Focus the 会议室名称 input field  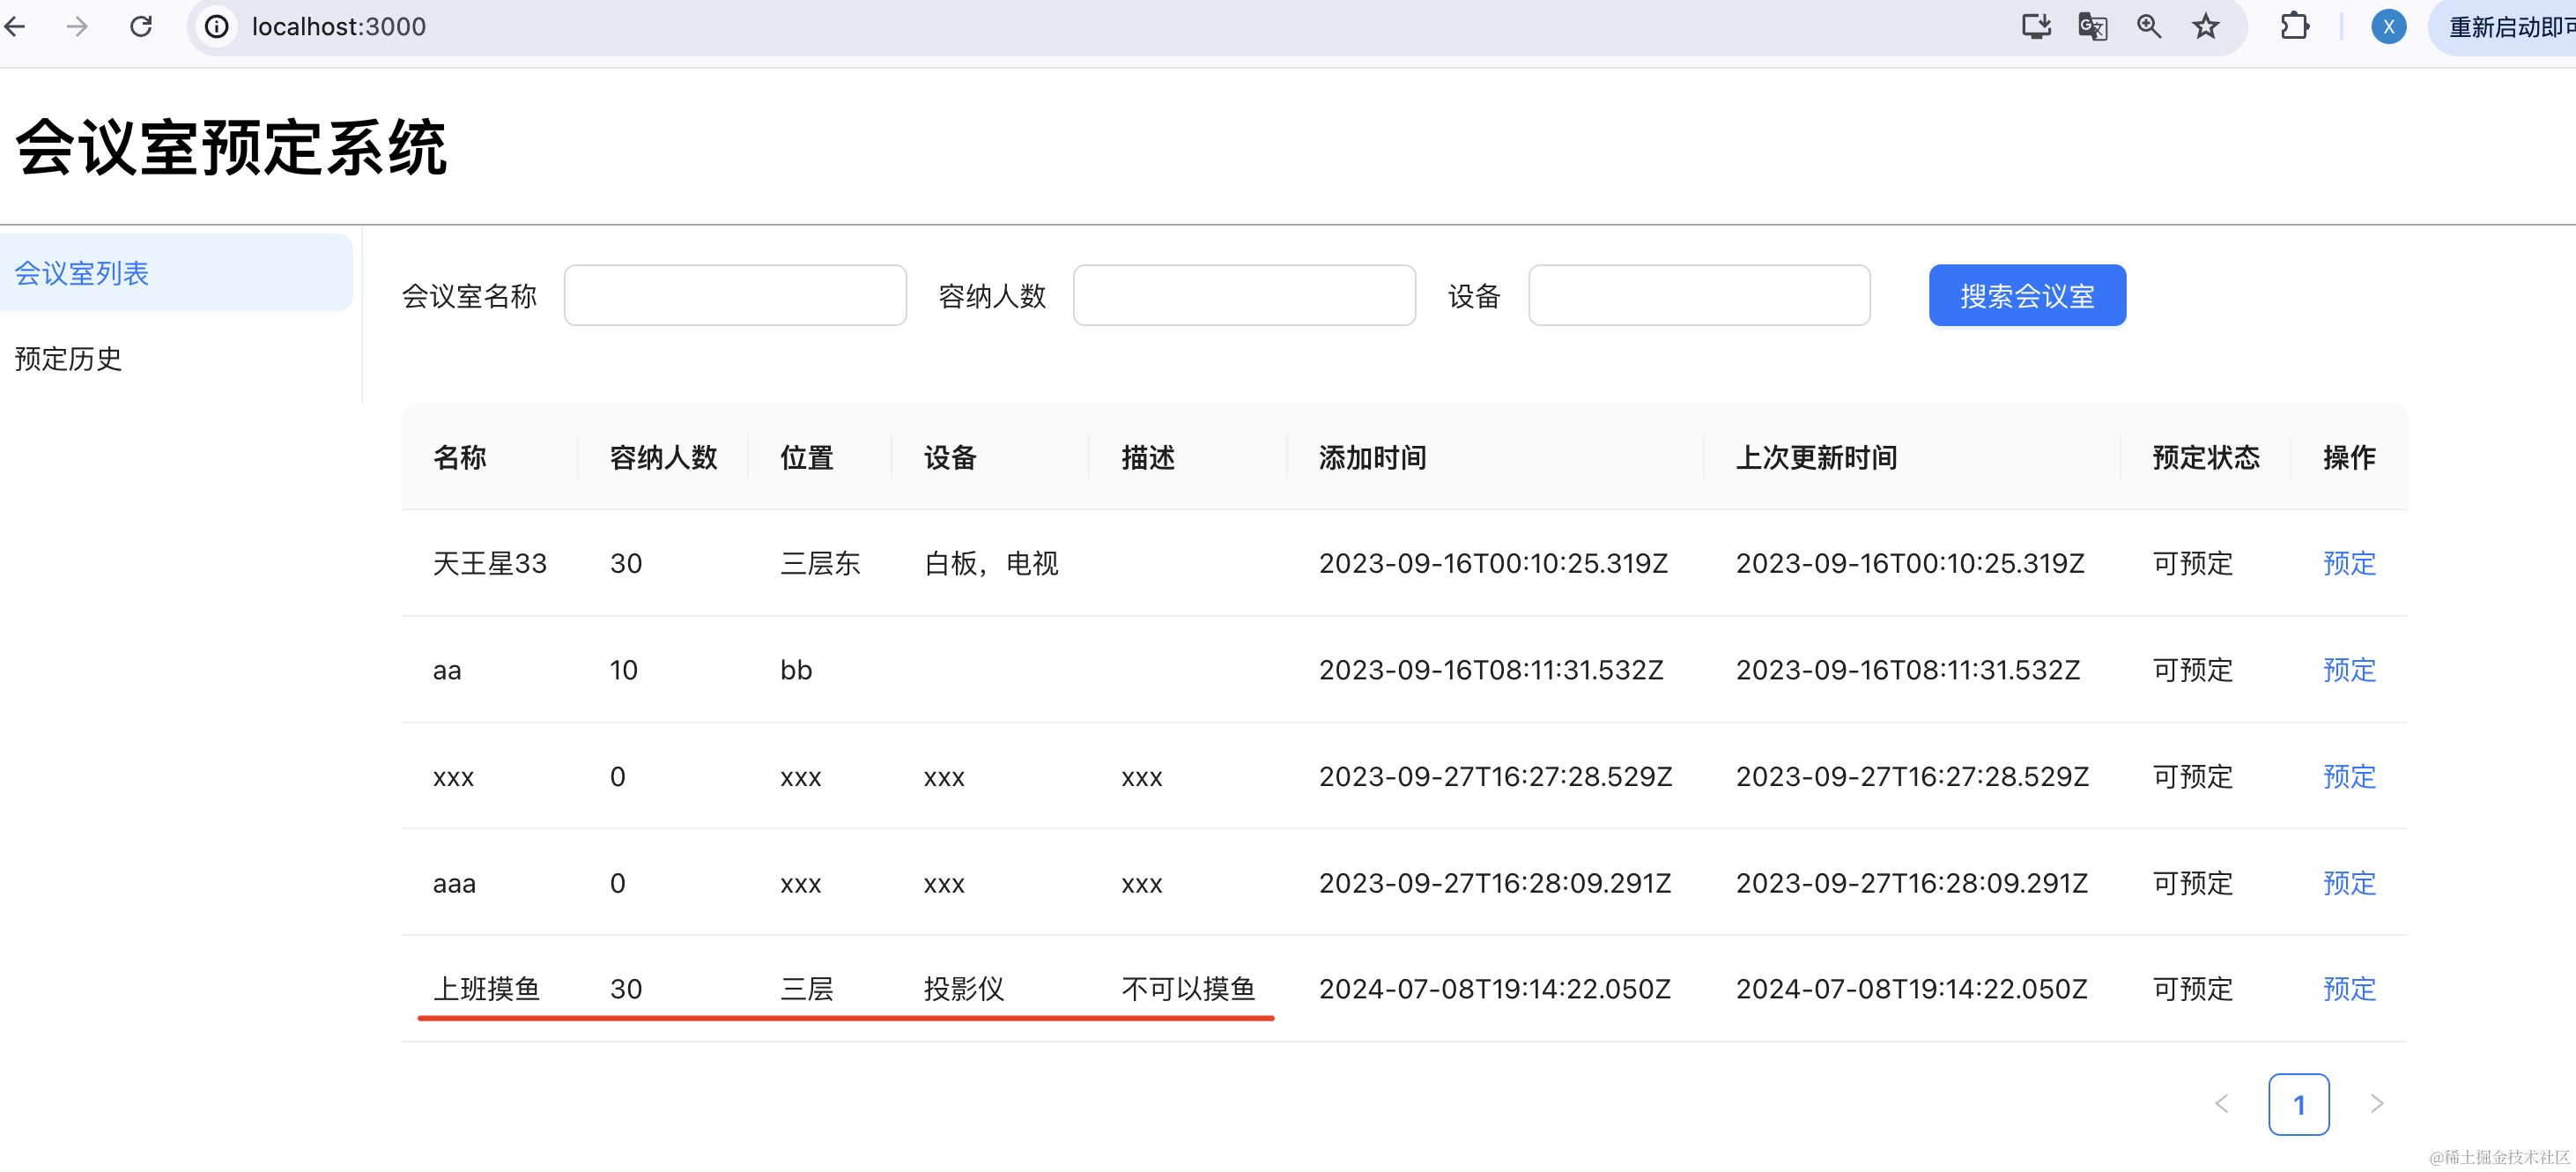coord(735,296)
